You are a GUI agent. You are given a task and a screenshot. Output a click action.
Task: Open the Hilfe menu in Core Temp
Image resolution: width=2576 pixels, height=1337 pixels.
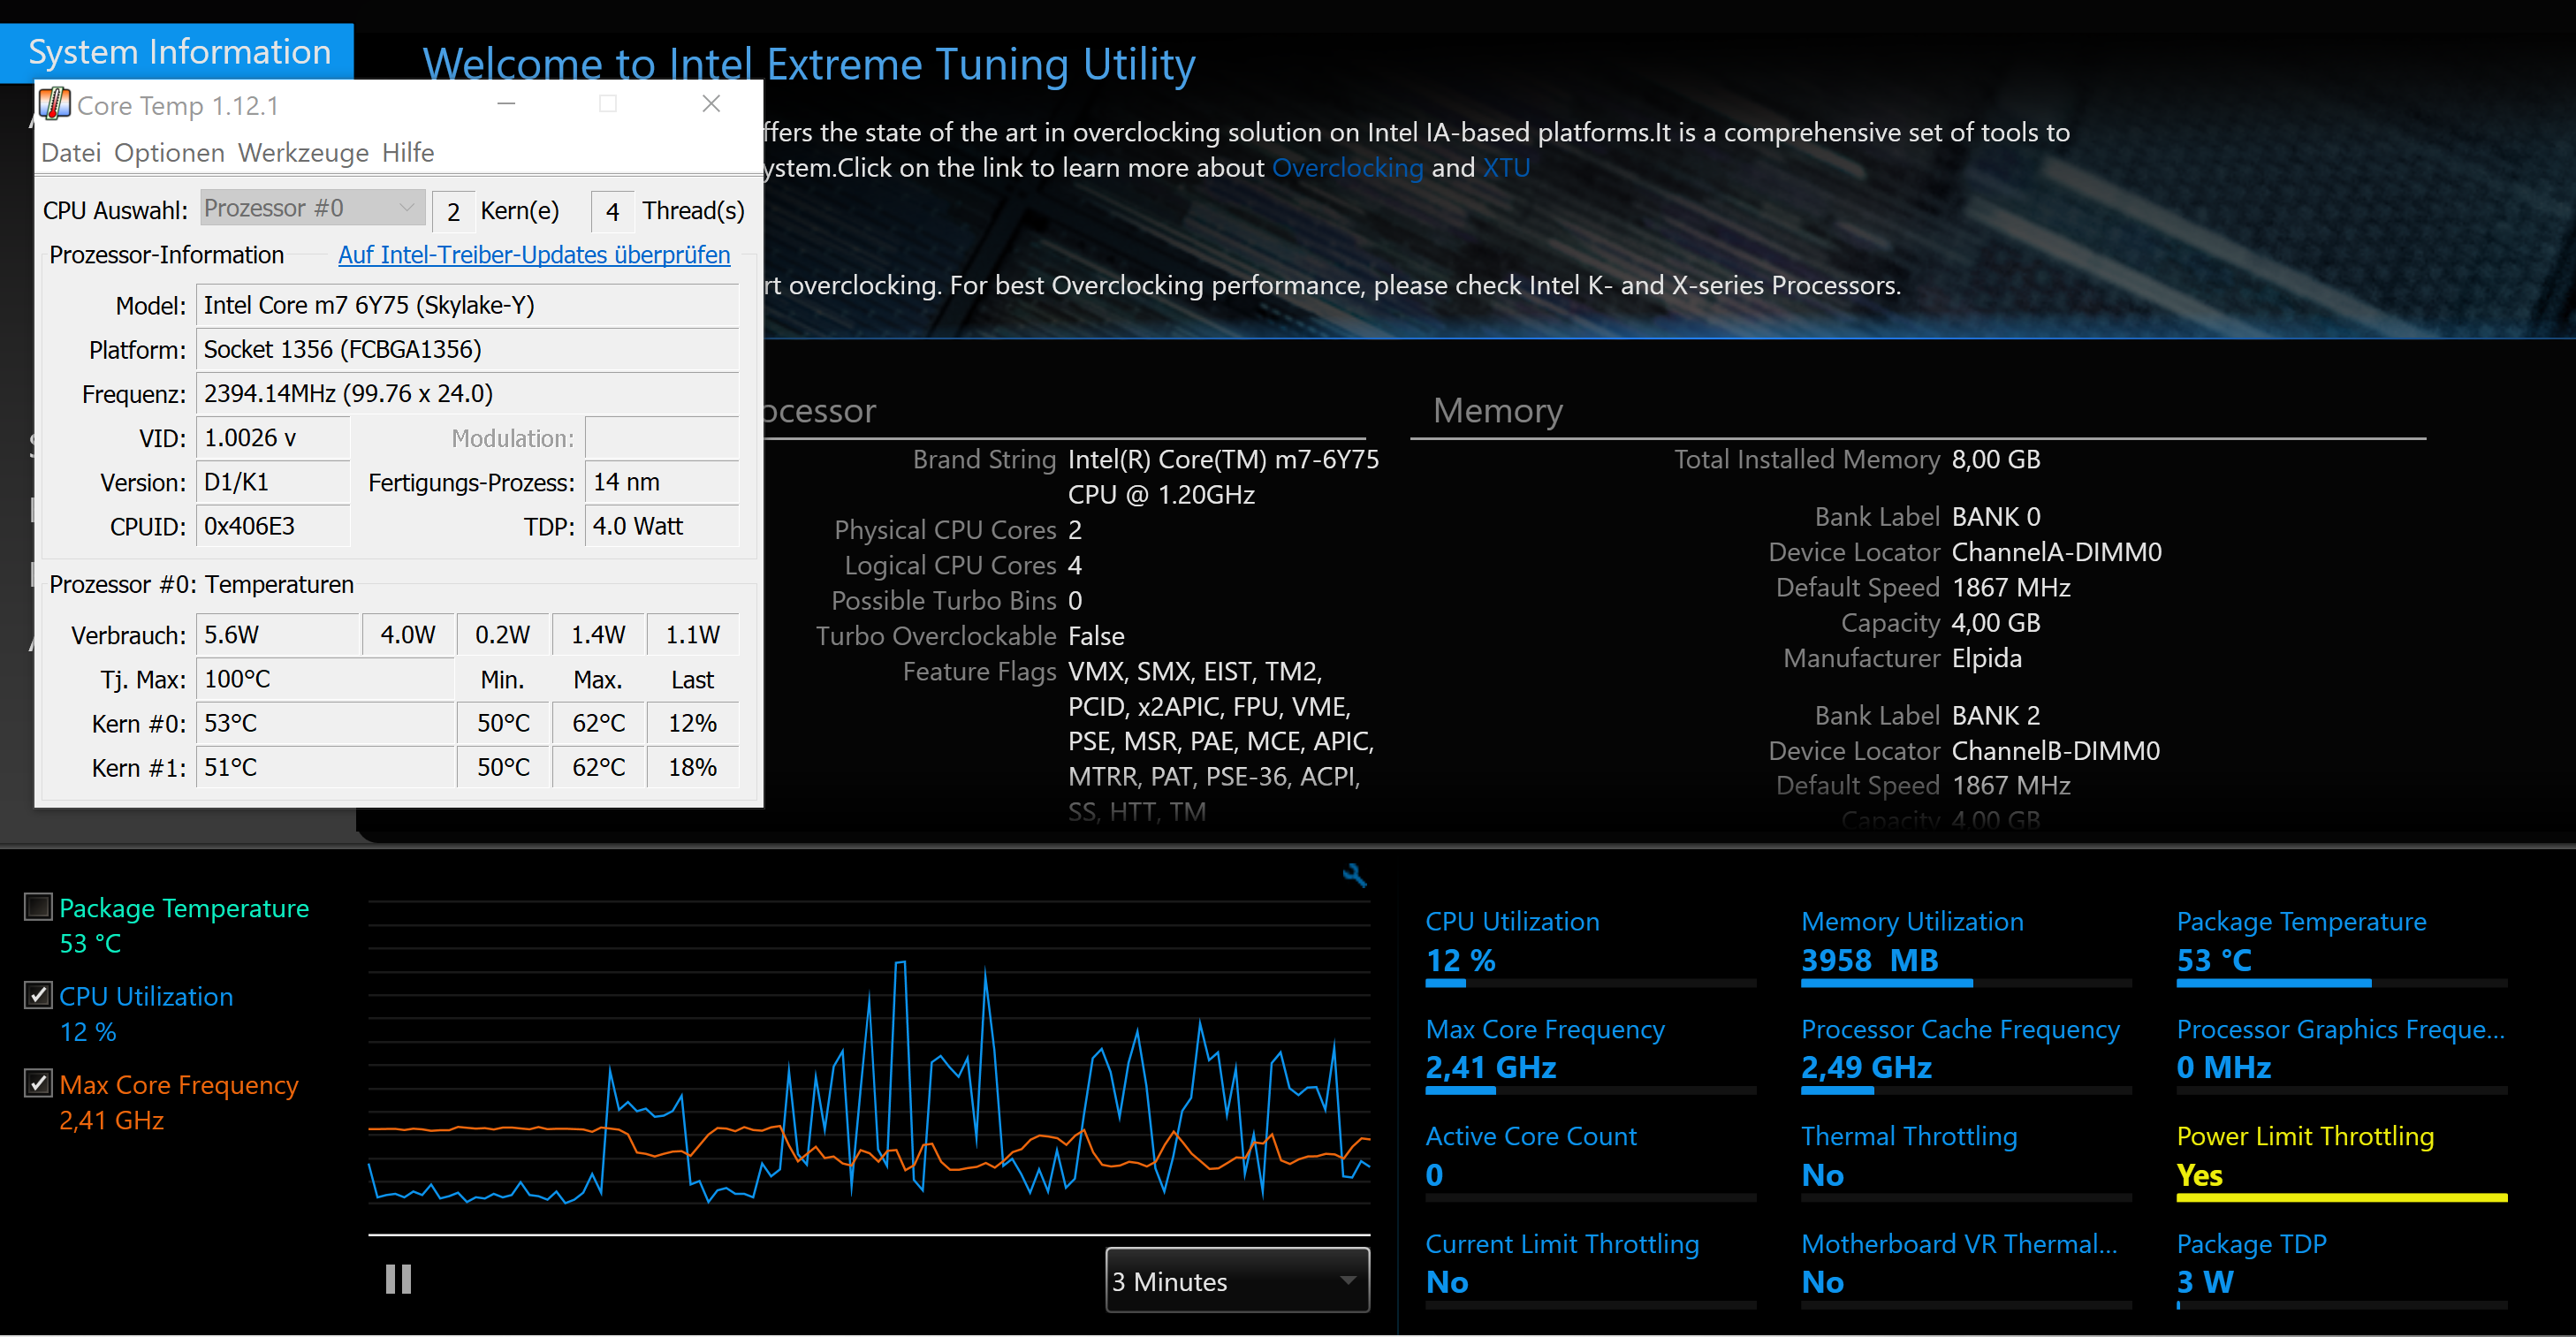click(408, 153)
